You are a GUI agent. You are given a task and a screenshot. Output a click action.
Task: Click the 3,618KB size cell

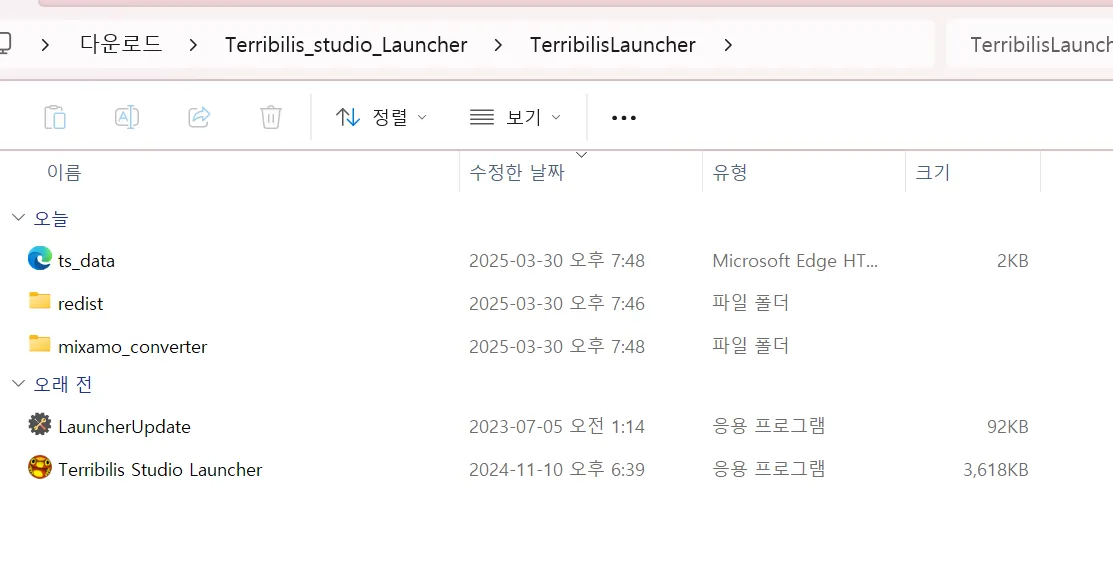click(x=995, y=469)
